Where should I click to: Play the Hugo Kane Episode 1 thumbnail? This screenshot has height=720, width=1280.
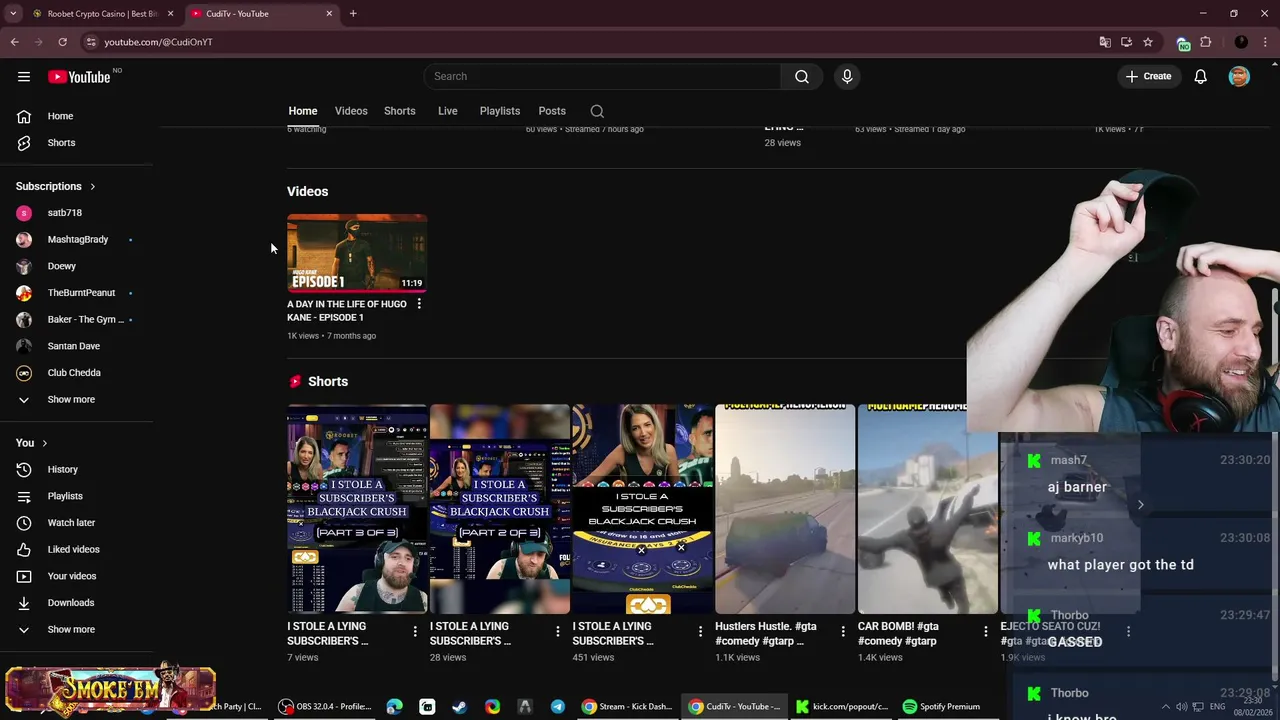pos(357,253)
